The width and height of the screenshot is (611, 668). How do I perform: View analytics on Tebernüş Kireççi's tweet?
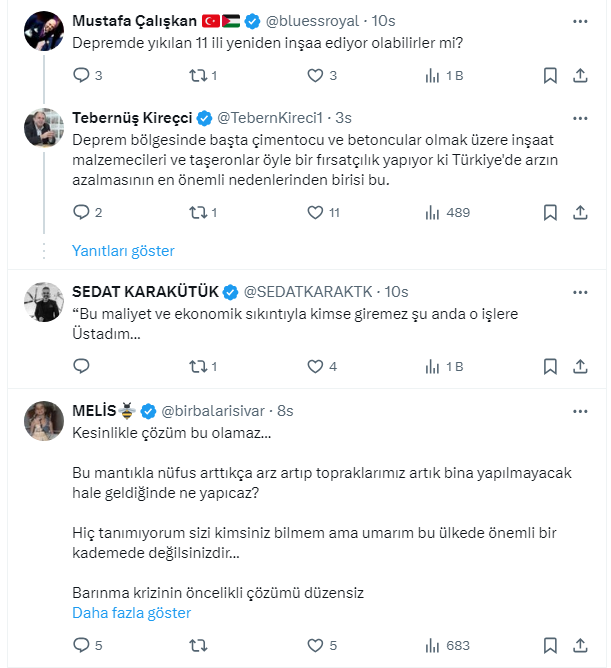[x=433, y=212]
